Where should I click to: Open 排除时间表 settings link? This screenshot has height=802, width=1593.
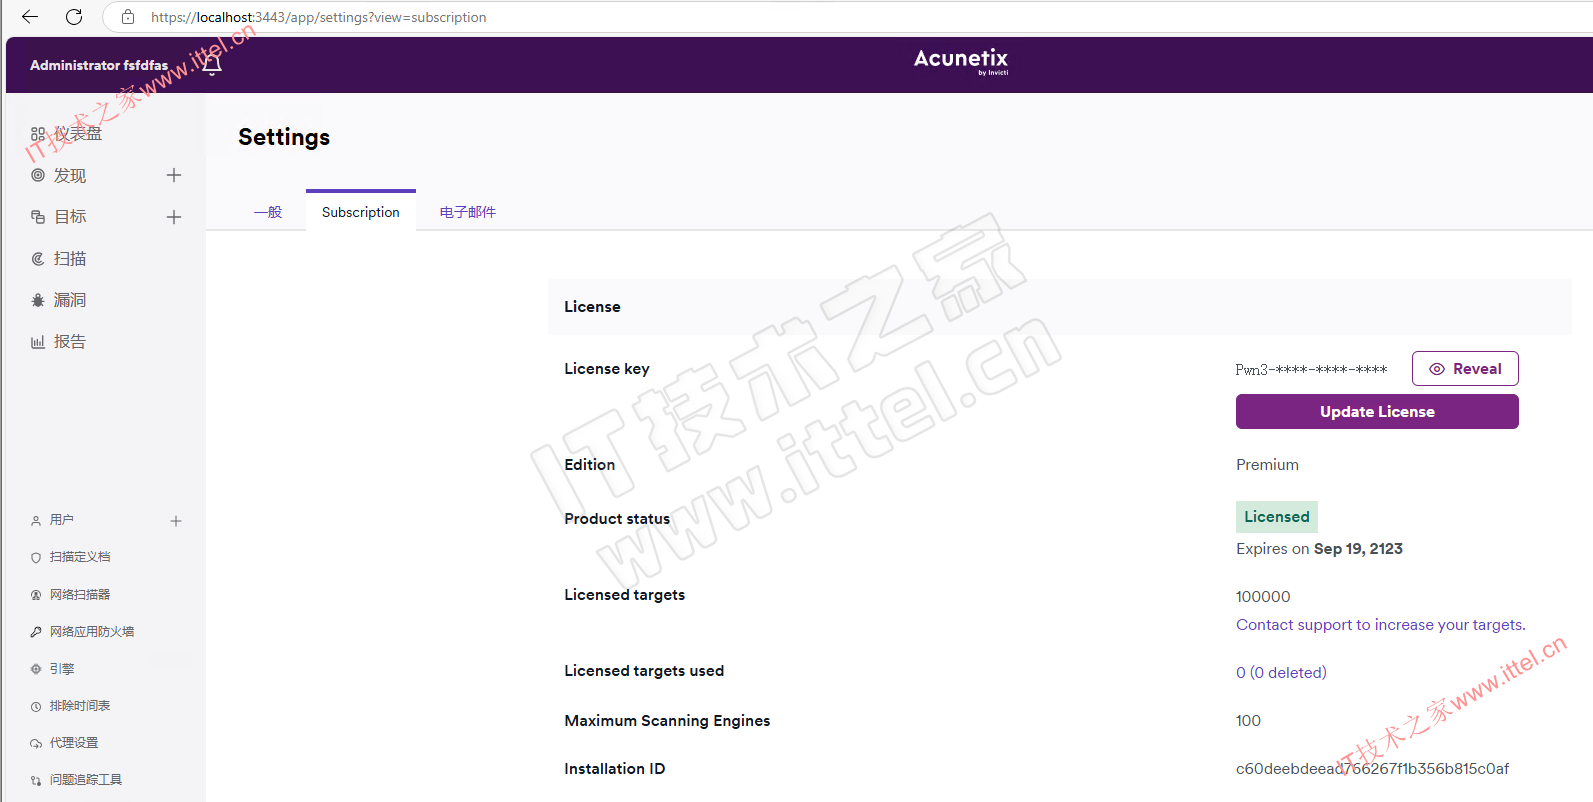(80, 706)
